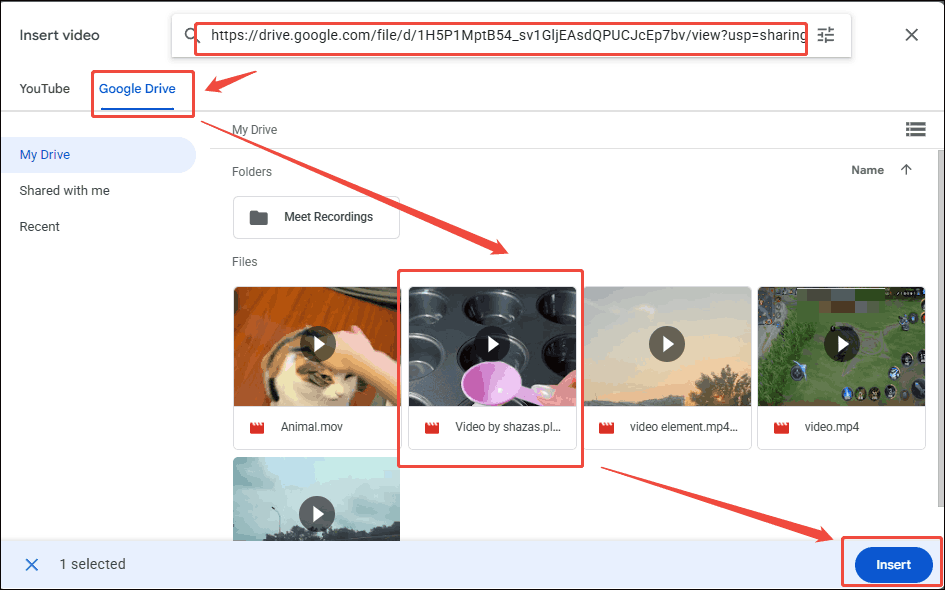The width and height of the screenshot is (945, 590).
Task: Select the video element.mp4 file name
Action: click(x=683, y=427)
